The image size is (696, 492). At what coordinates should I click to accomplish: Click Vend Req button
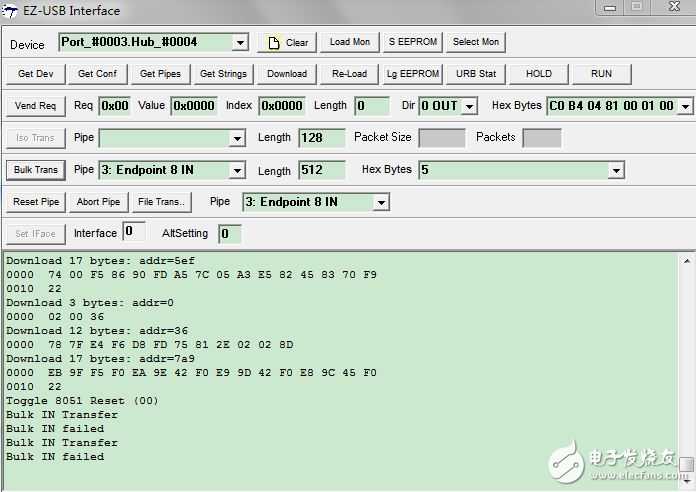(36, 106)
